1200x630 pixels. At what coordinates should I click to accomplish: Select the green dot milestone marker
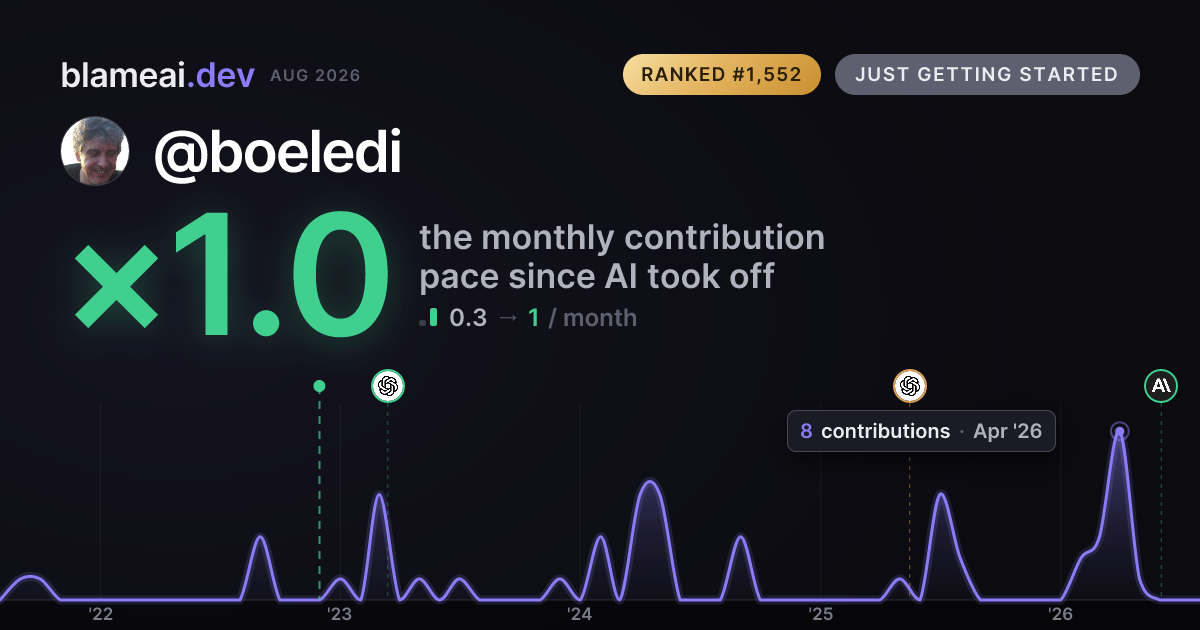[319, 386]
